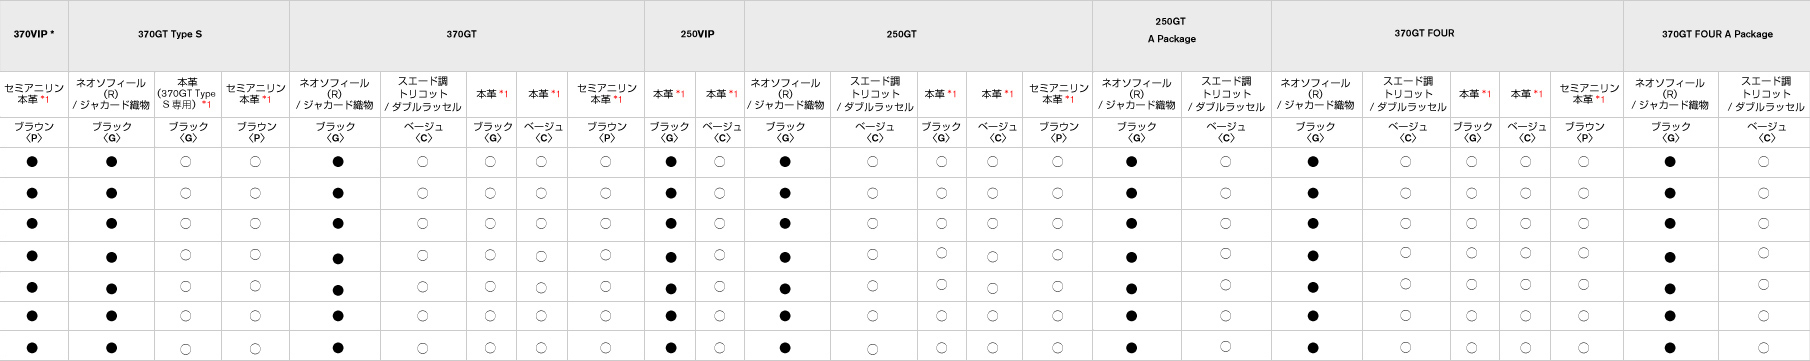Click last-row filled circle under 370VIP
This screenshot has width=1810, height=361.
pos(32,348)
